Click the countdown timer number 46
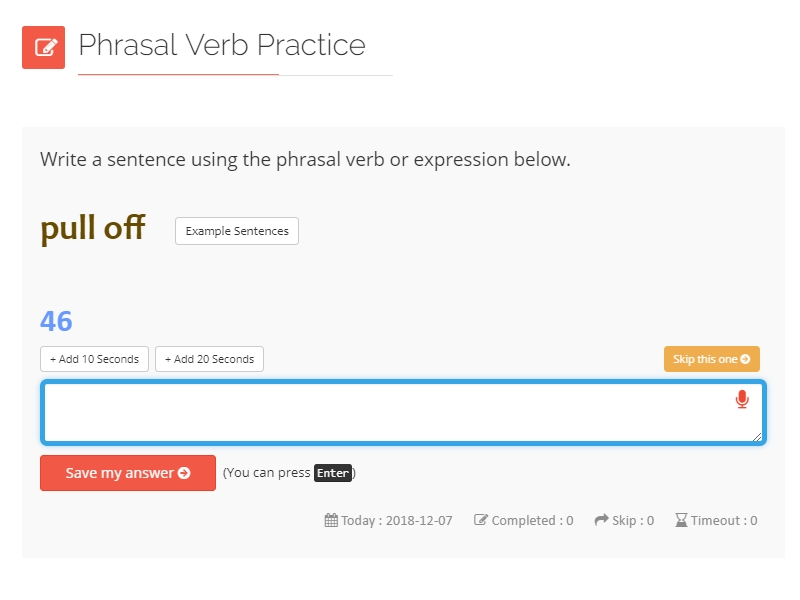Screen dimensions: 800x600 click(x=56, y=321)
